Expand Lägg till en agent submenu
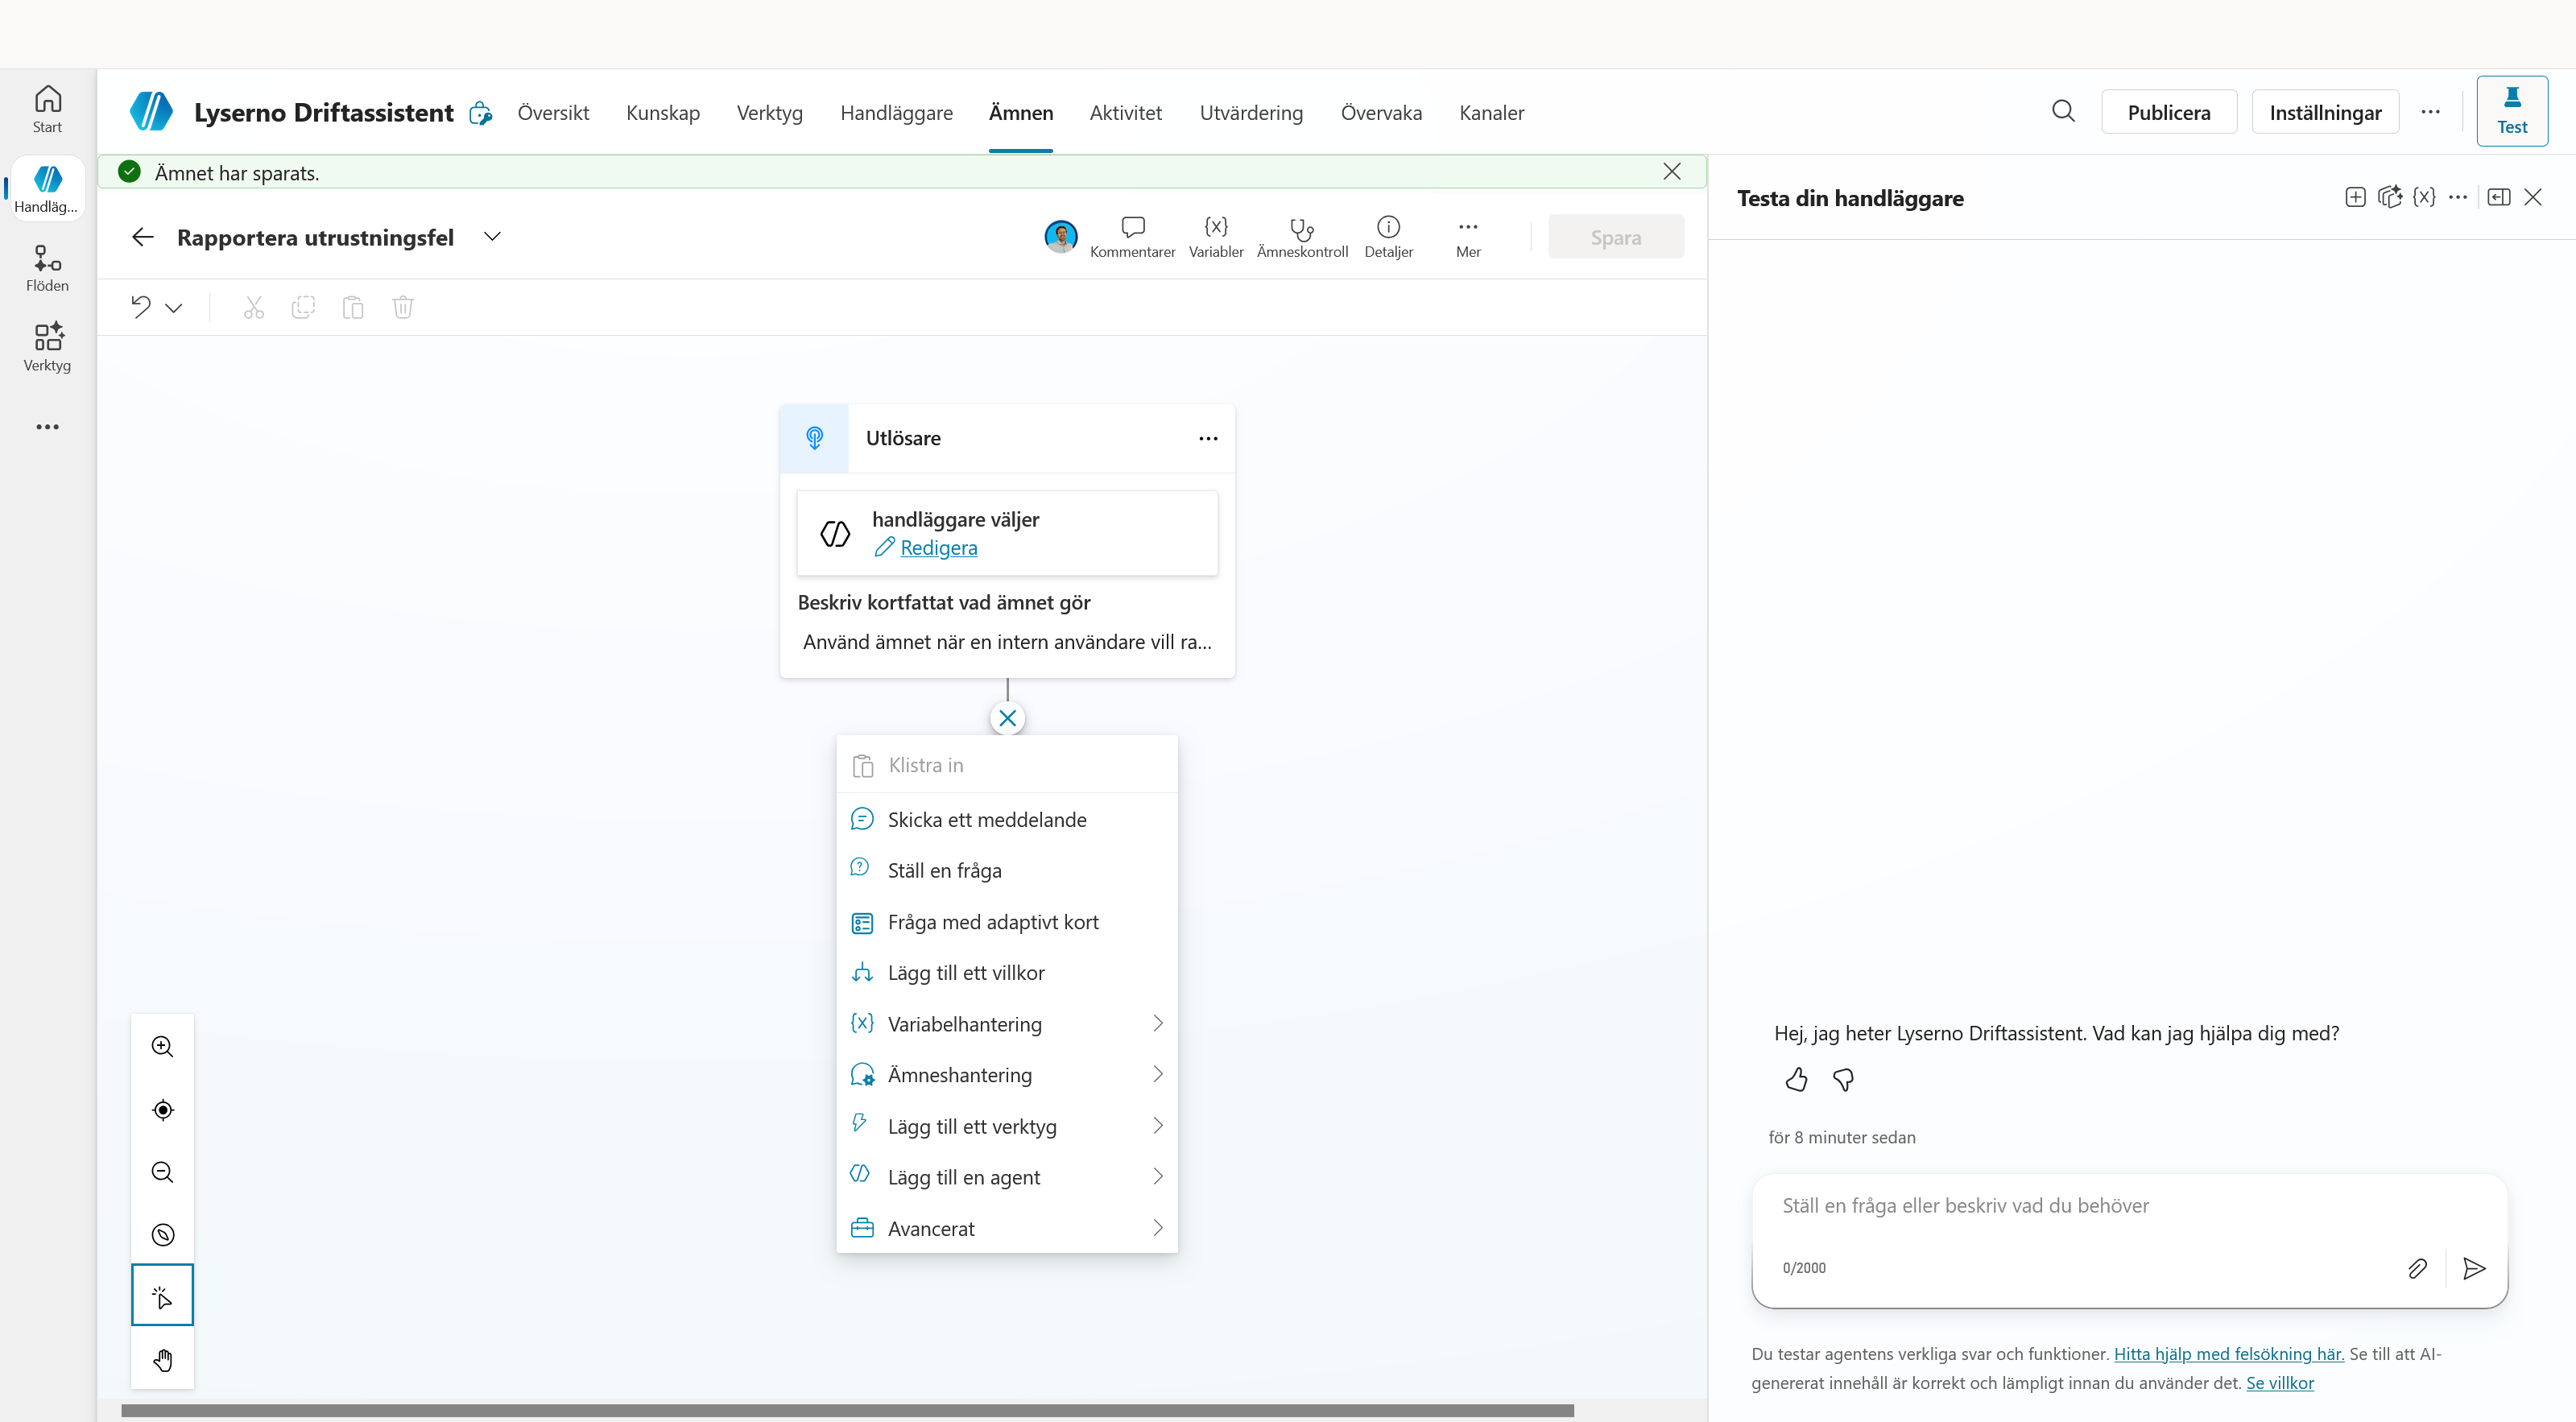Screen dimensions: 2576x1422 (x=1007, y=1177)
